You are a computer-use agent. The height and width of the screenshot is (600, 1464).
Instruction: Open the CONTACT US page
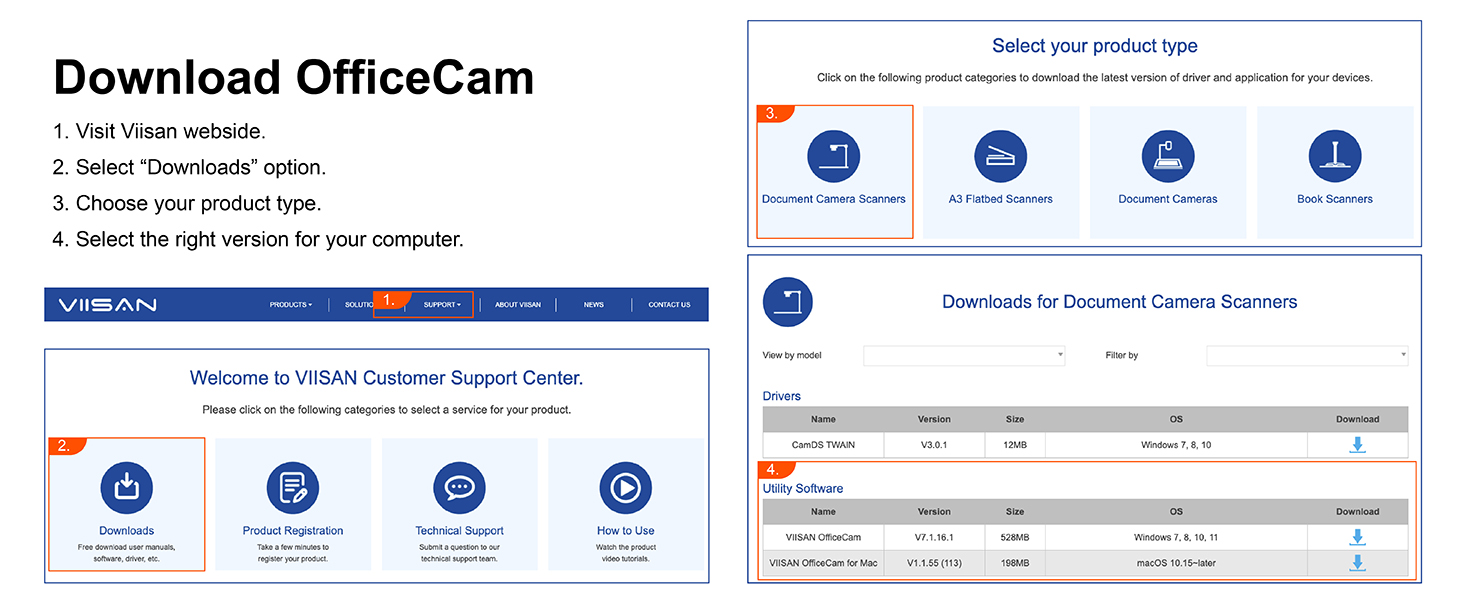pos(669,305)
